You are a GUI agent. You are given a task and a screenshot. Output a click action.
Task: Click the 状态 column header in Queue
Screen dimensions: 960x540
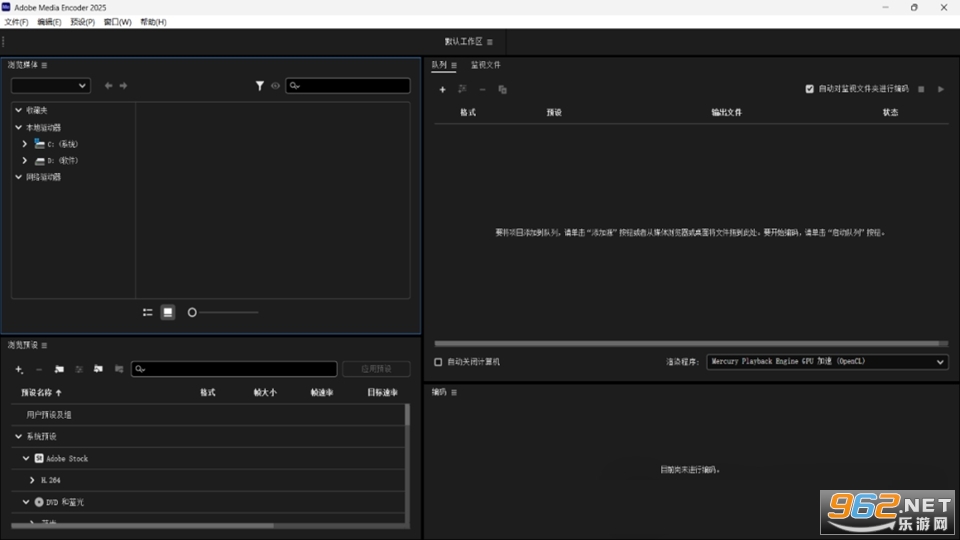[890, 113]
